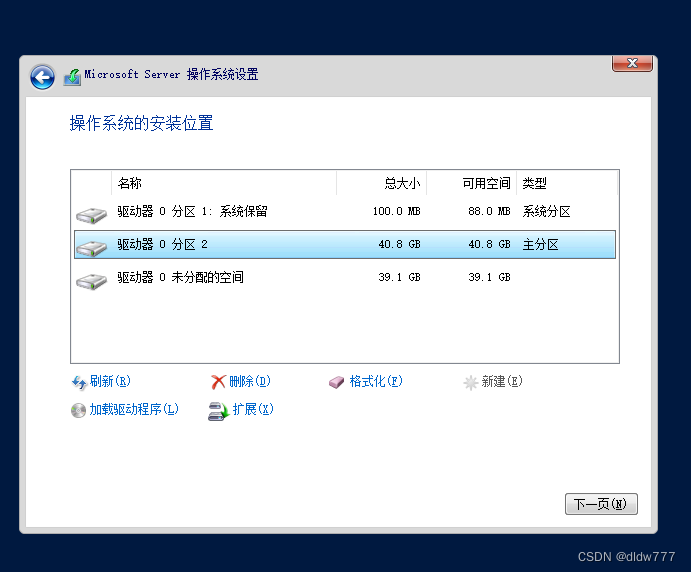Click the refresh arrows icon beside 刷新

[79, 382]
